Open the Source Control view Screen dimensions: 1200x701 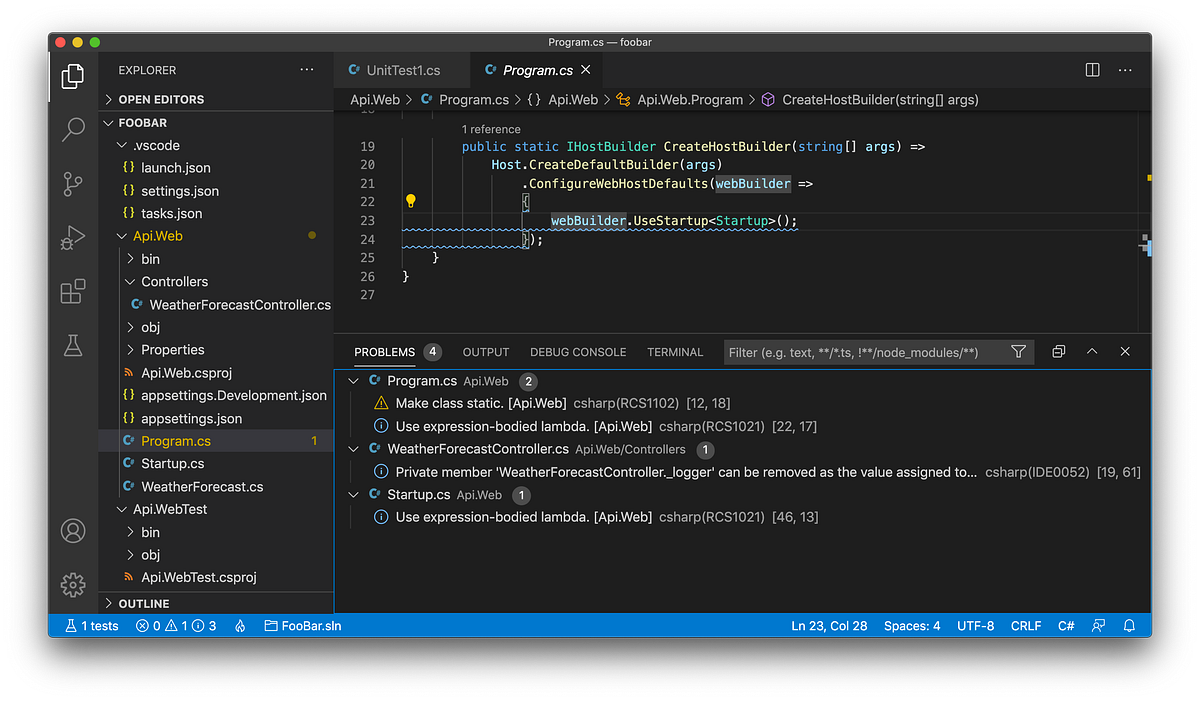(x=73, y=184)
